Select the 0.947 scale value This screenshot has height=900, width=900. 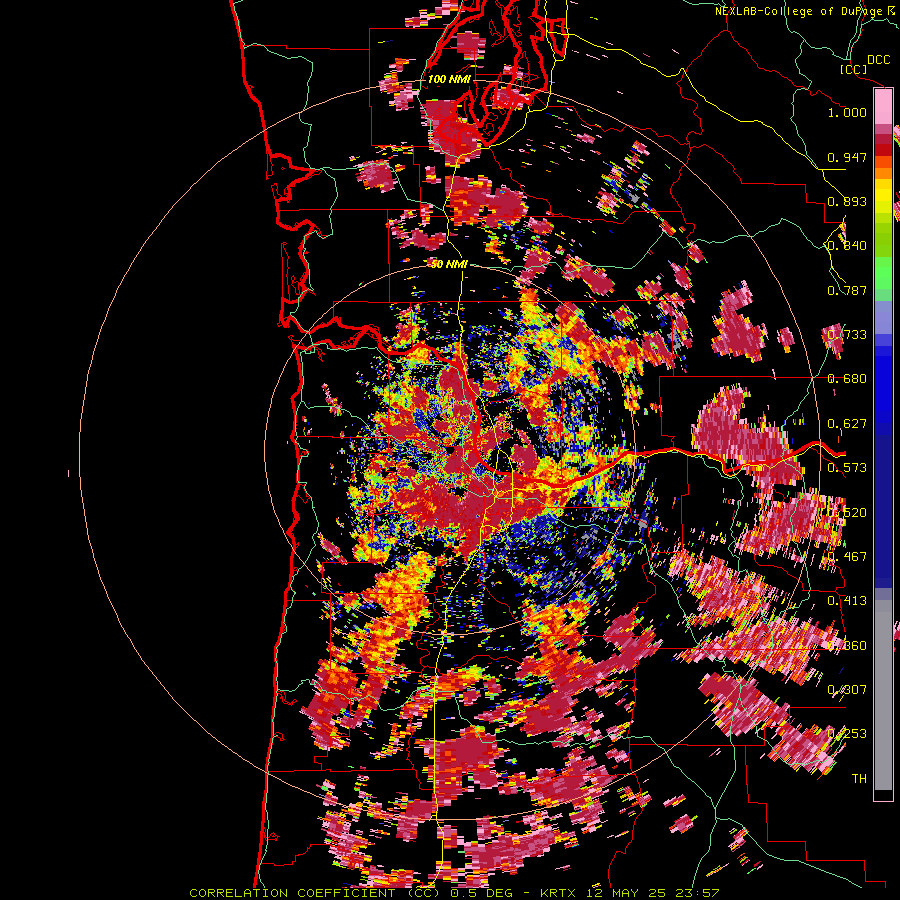[847, 157]
